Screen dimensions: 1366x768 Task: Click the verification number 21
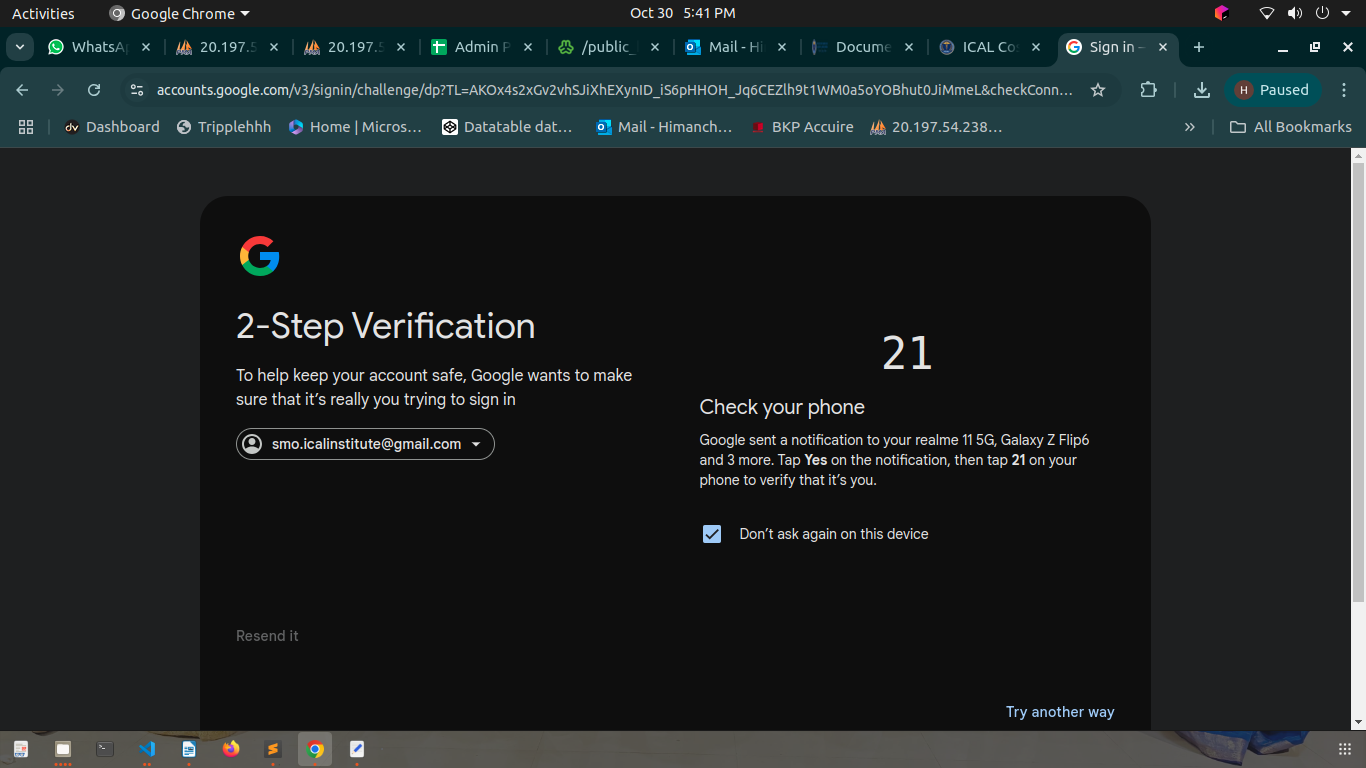click(x=907, y=353)
